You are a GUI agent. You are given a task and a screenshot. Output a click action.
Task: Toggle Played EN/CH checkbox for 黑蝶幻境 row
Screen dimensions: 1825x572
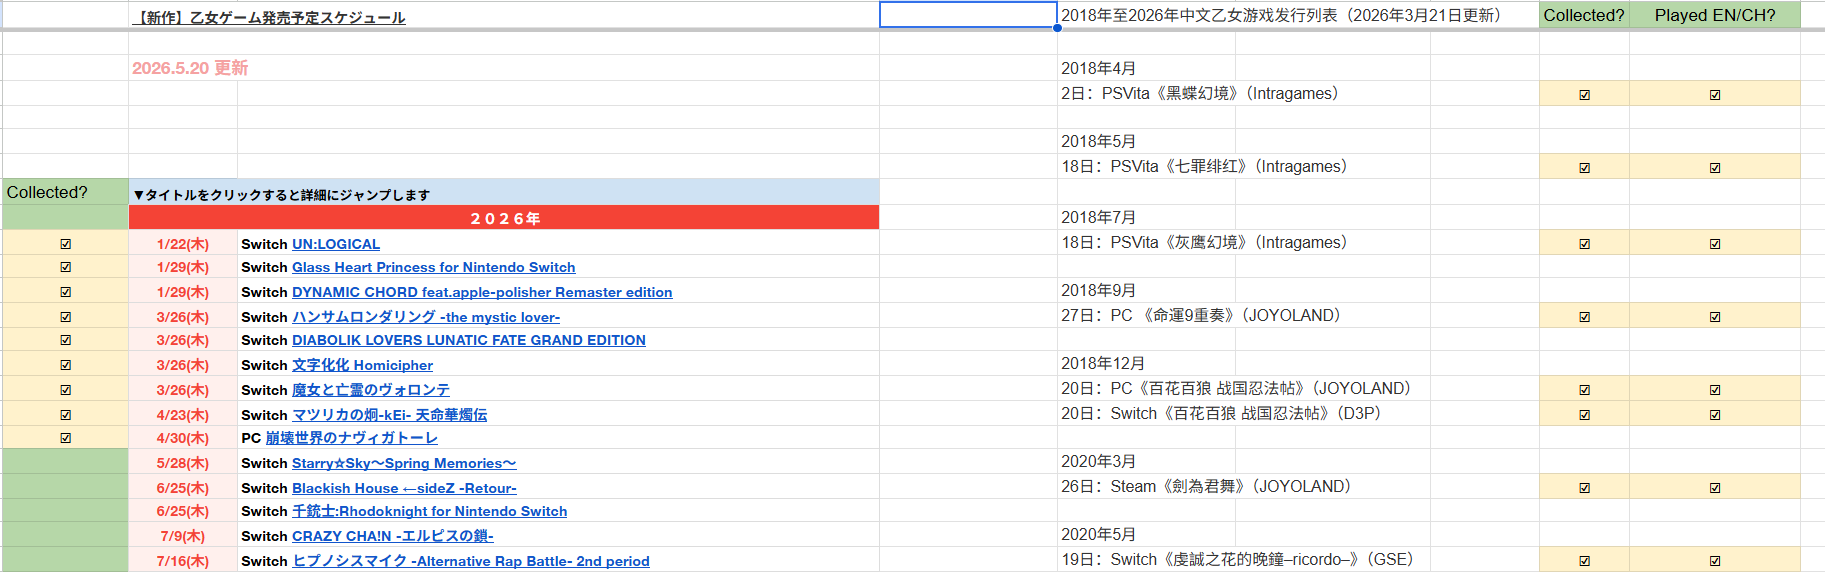coord(1715,95)
